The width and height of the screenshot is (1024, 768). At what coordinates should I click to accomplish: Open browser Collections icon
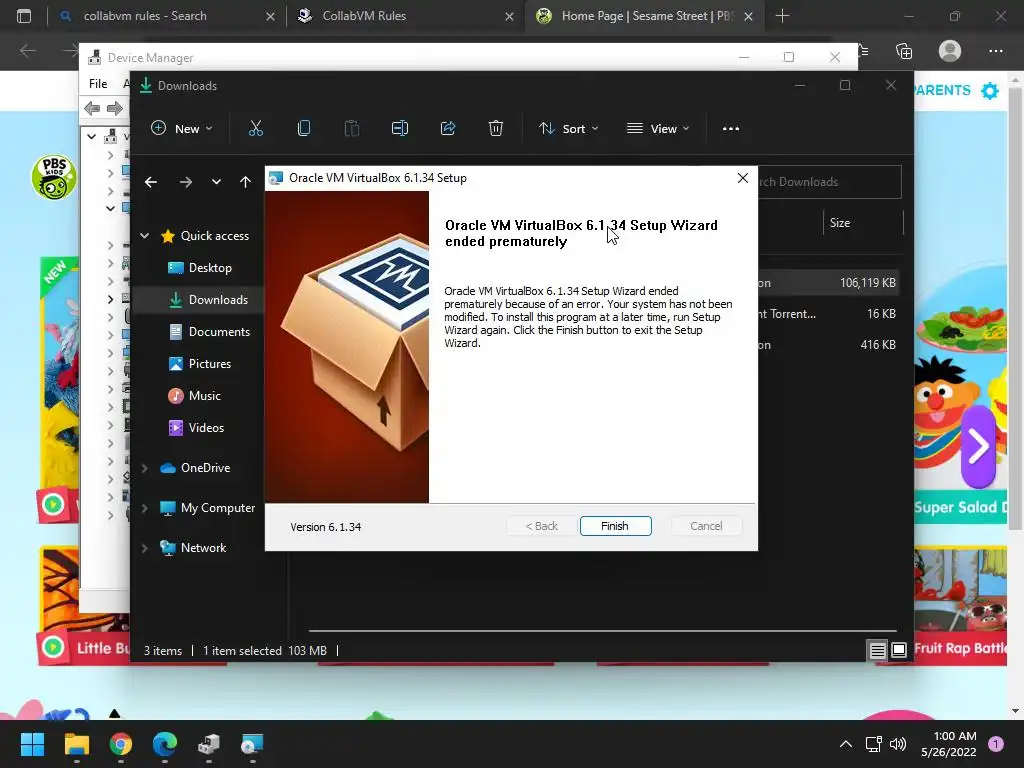pyautogui.click(x=904, y=51)
